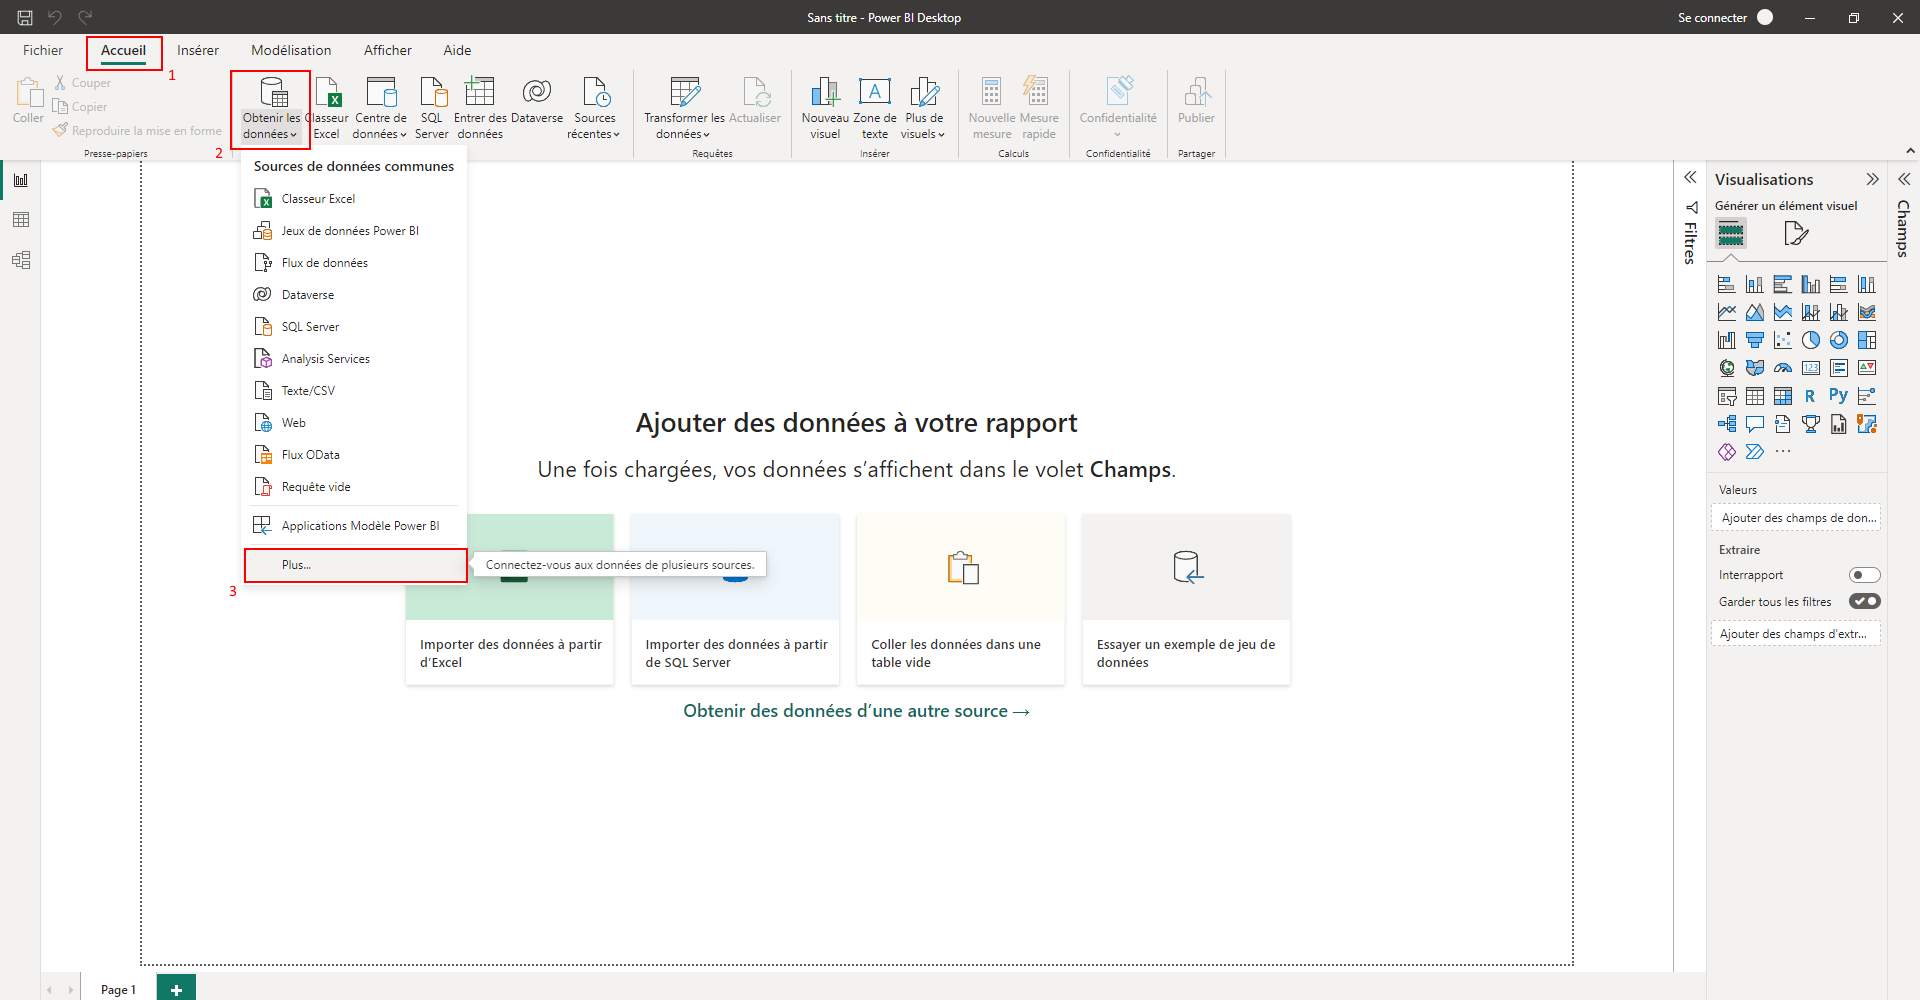Select the build visual fields tab
Image resolution: width=1920 pixels, height=1000 pixels.
(x=1731, y=234)
